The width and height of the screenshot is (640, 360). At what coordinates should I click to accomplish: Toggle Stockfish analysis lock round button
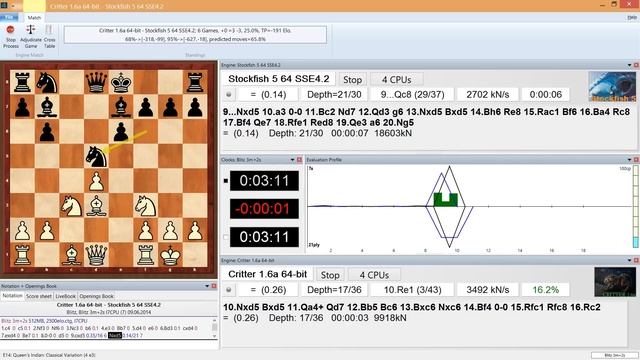(229, 94)
